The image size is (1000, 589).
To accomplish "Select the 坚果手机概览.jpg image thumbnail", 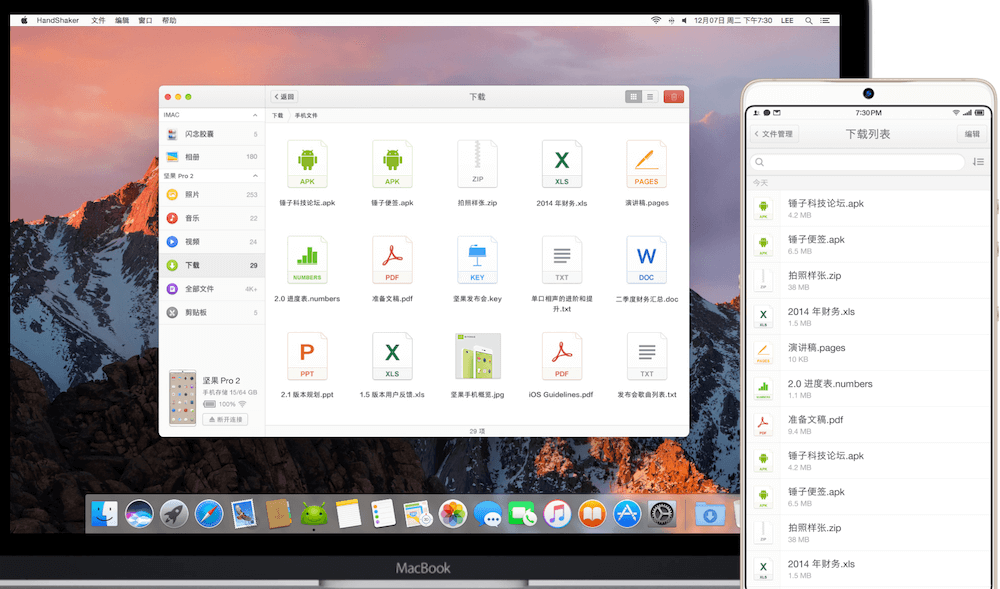I will [477, 356].
